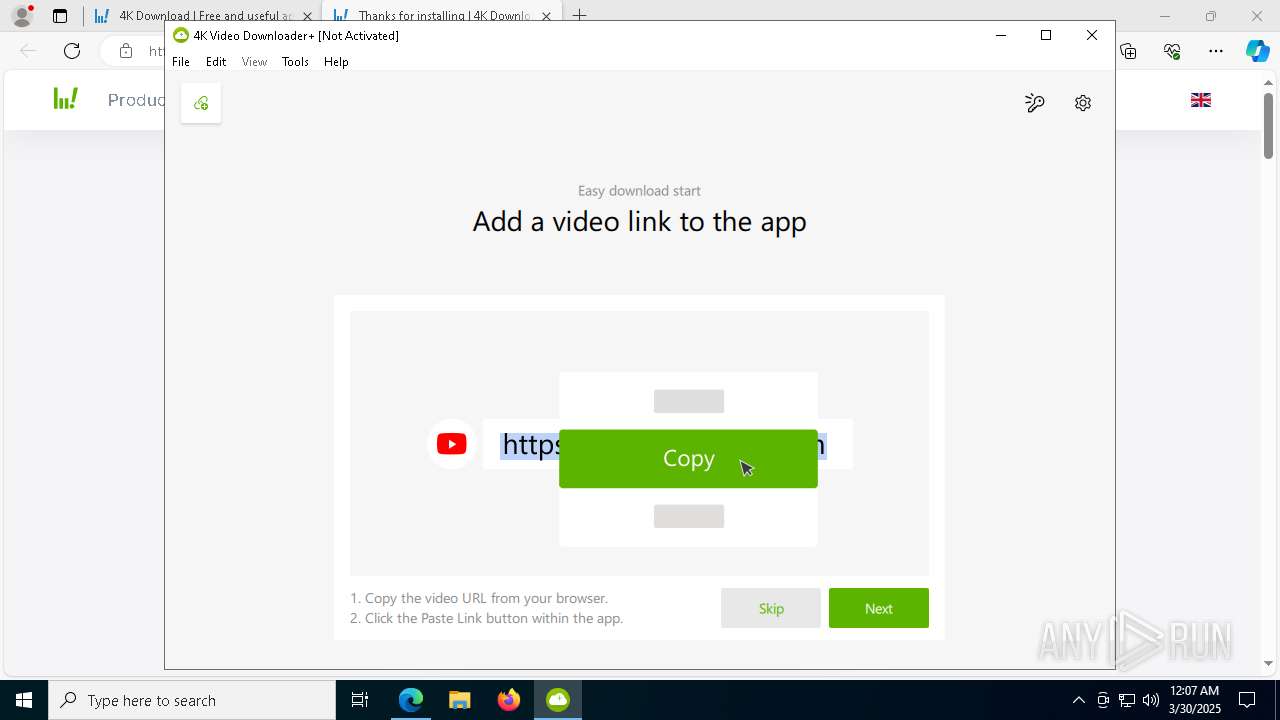1280x720 pixels.
Task: Click the network icon in the tray
Action: 1127,700
